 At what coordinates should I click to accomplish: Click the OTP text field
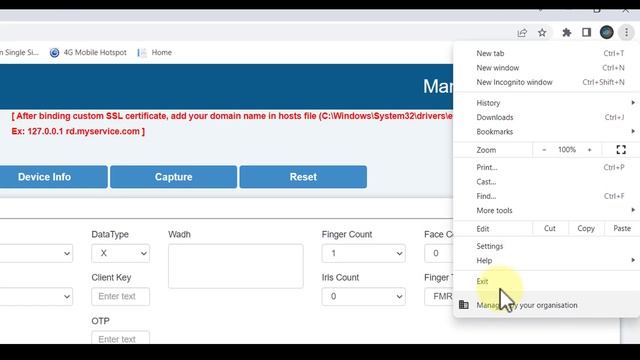point(120,338)
